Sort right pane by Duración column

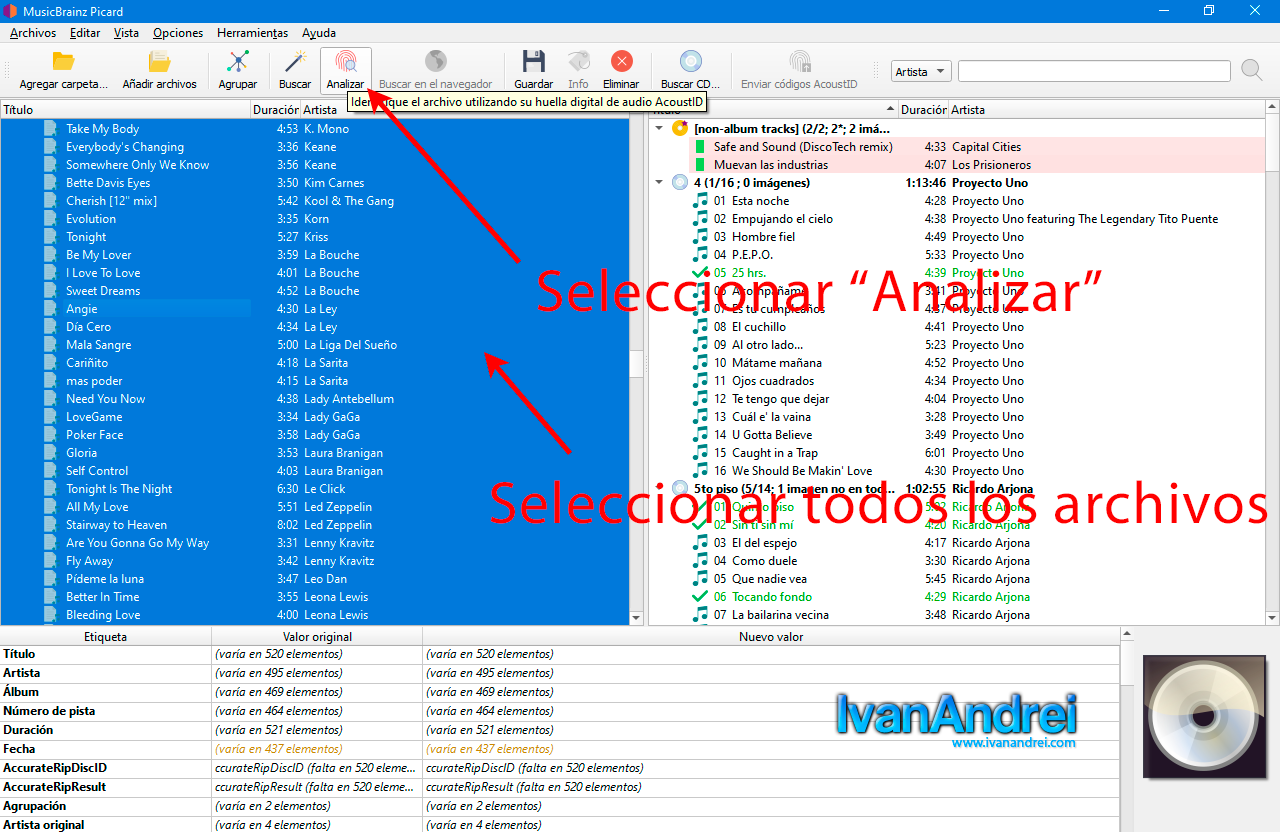click(924, 109)
